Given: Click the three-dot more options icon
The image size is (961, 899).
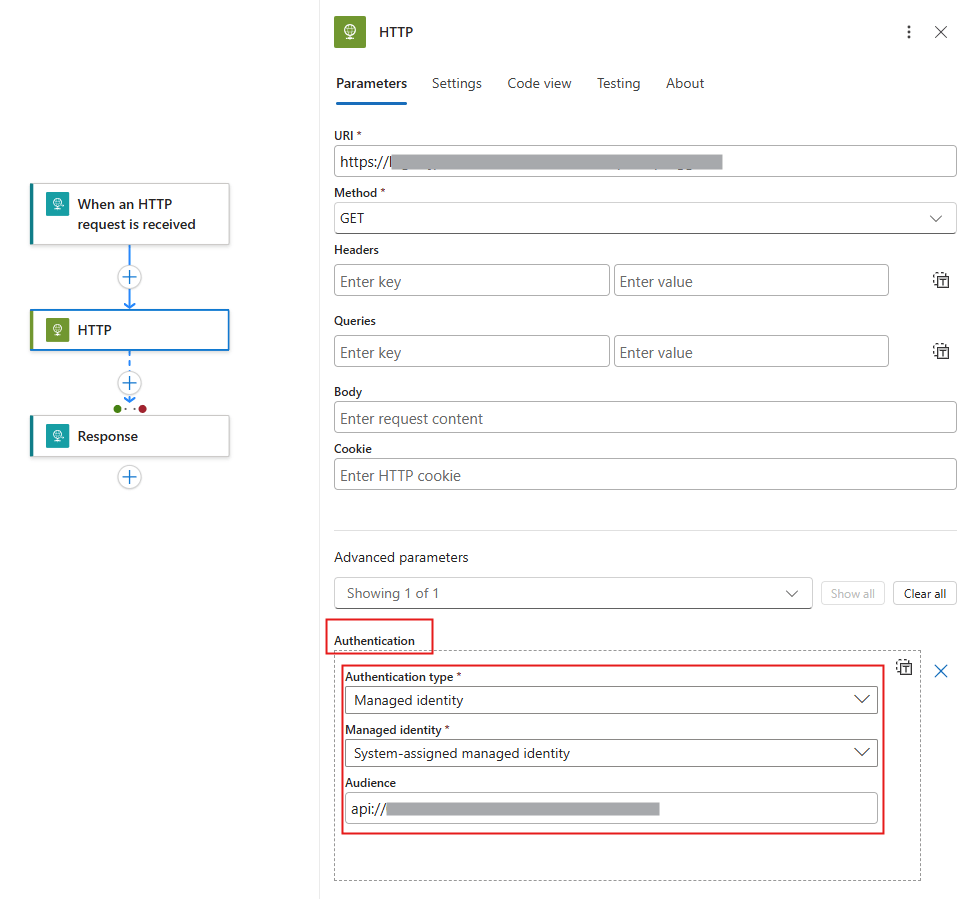Looking at the screenshot, I should [908, 32].
